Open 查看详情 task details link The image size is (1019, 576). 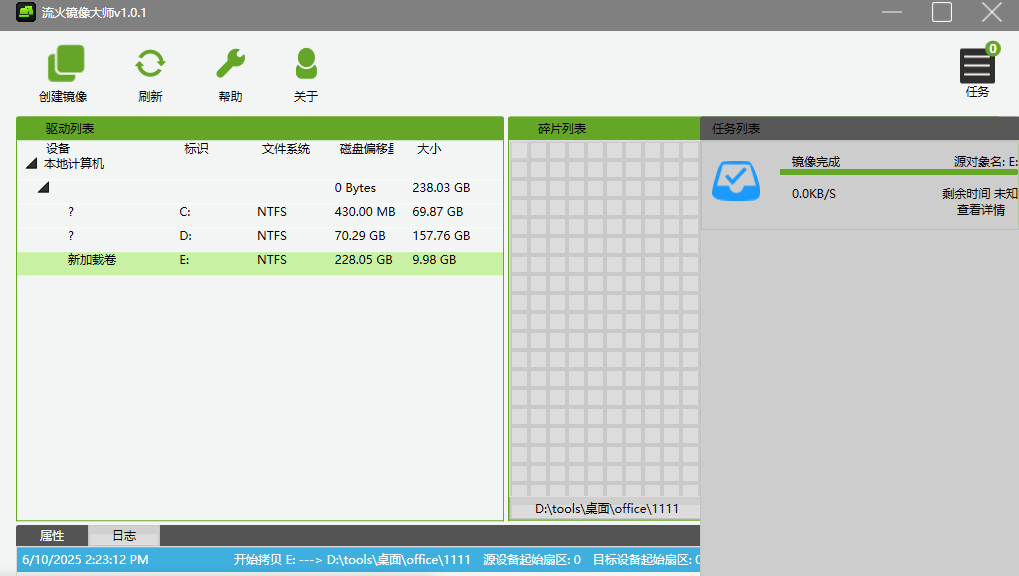(x=981, y=210)
